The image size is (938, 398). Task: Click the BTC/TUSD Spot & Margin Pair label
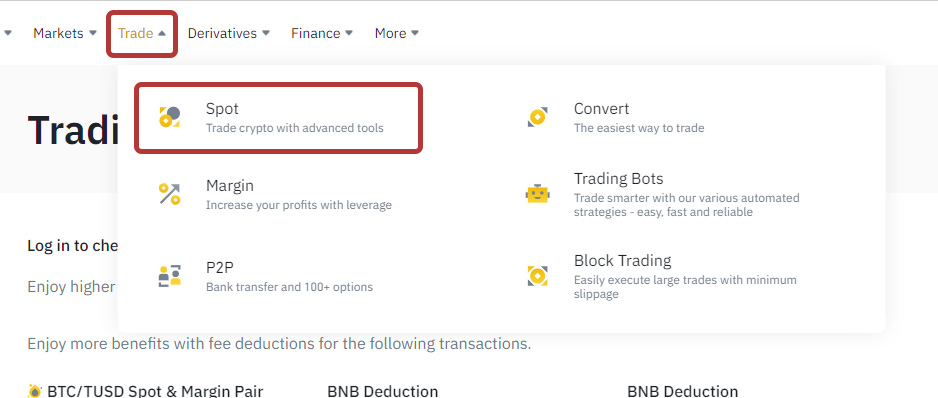155,391
